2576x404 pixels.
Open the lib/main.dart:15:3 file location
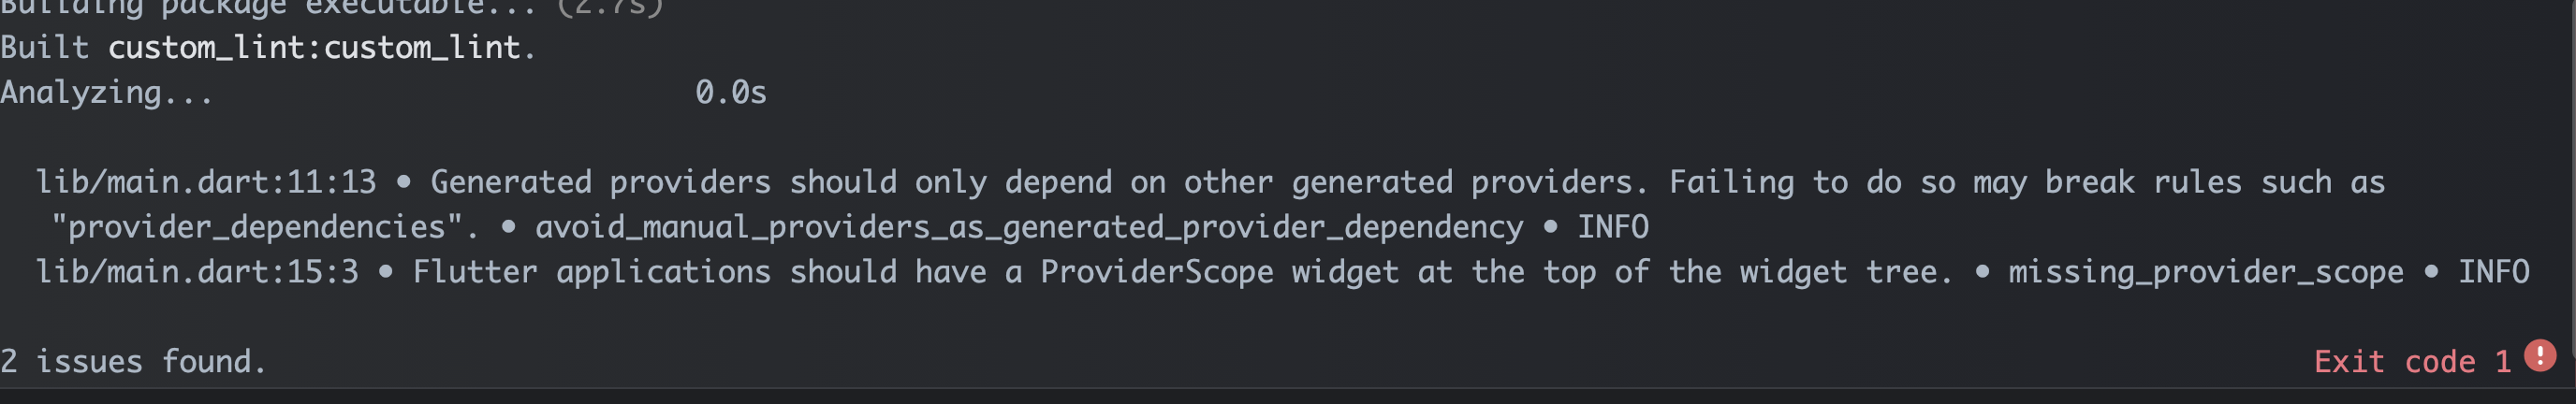click(197, 272)
